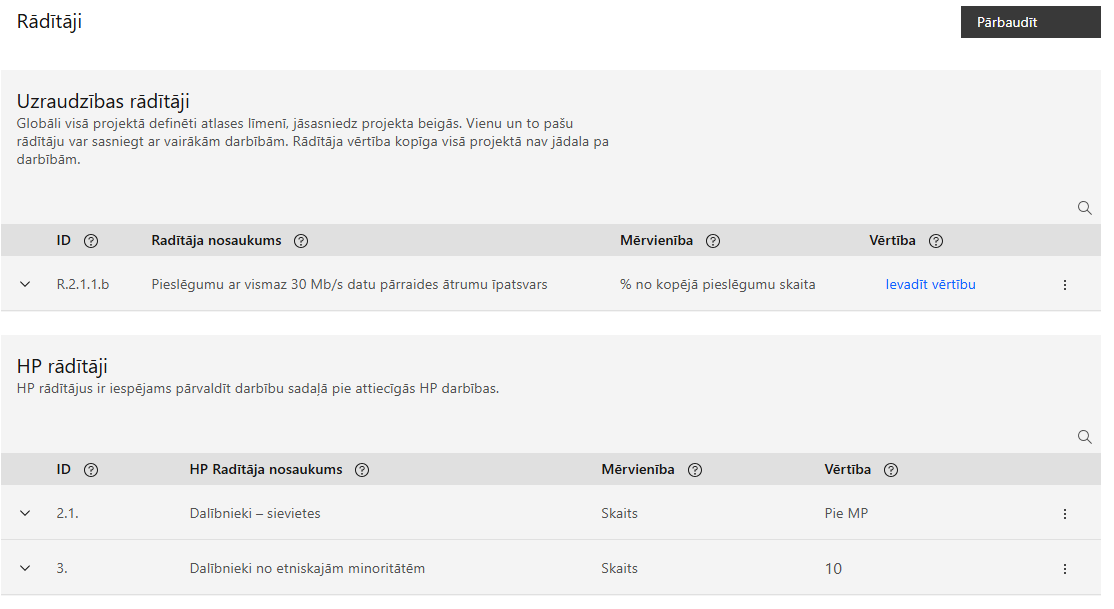Image resolution: width=1114 pixels, height=609 pixels.
Task: Show help for Mērvienība in Uzraudzības table
Action: point(713,241)
